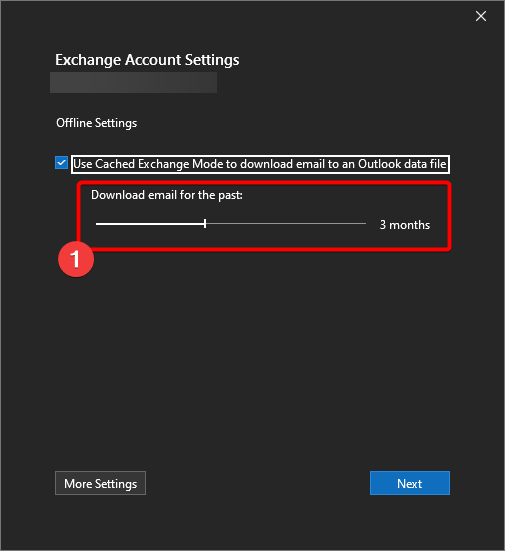
Task: Click the blue checkmark icon
Action: (61, 163)
